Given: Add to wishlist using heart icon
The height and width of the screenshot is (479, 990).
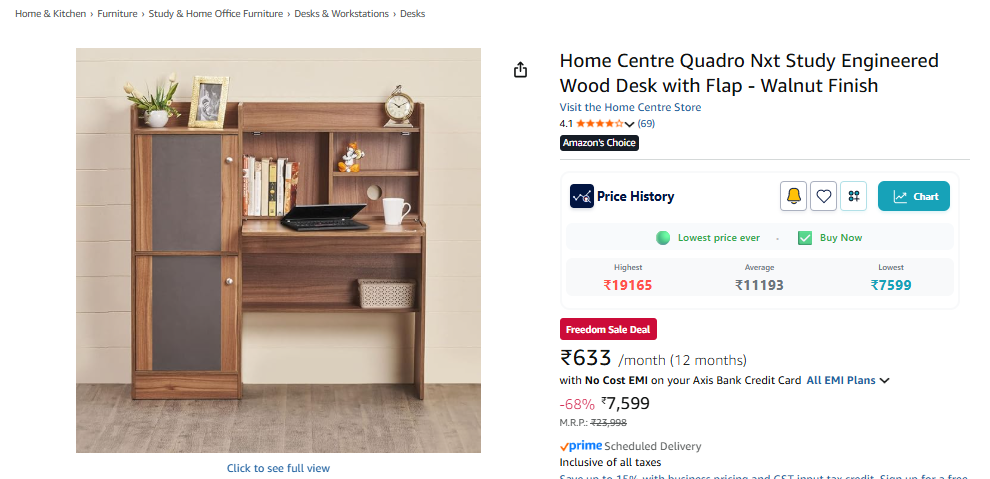Looking at the screenshot, I should 823,196.
